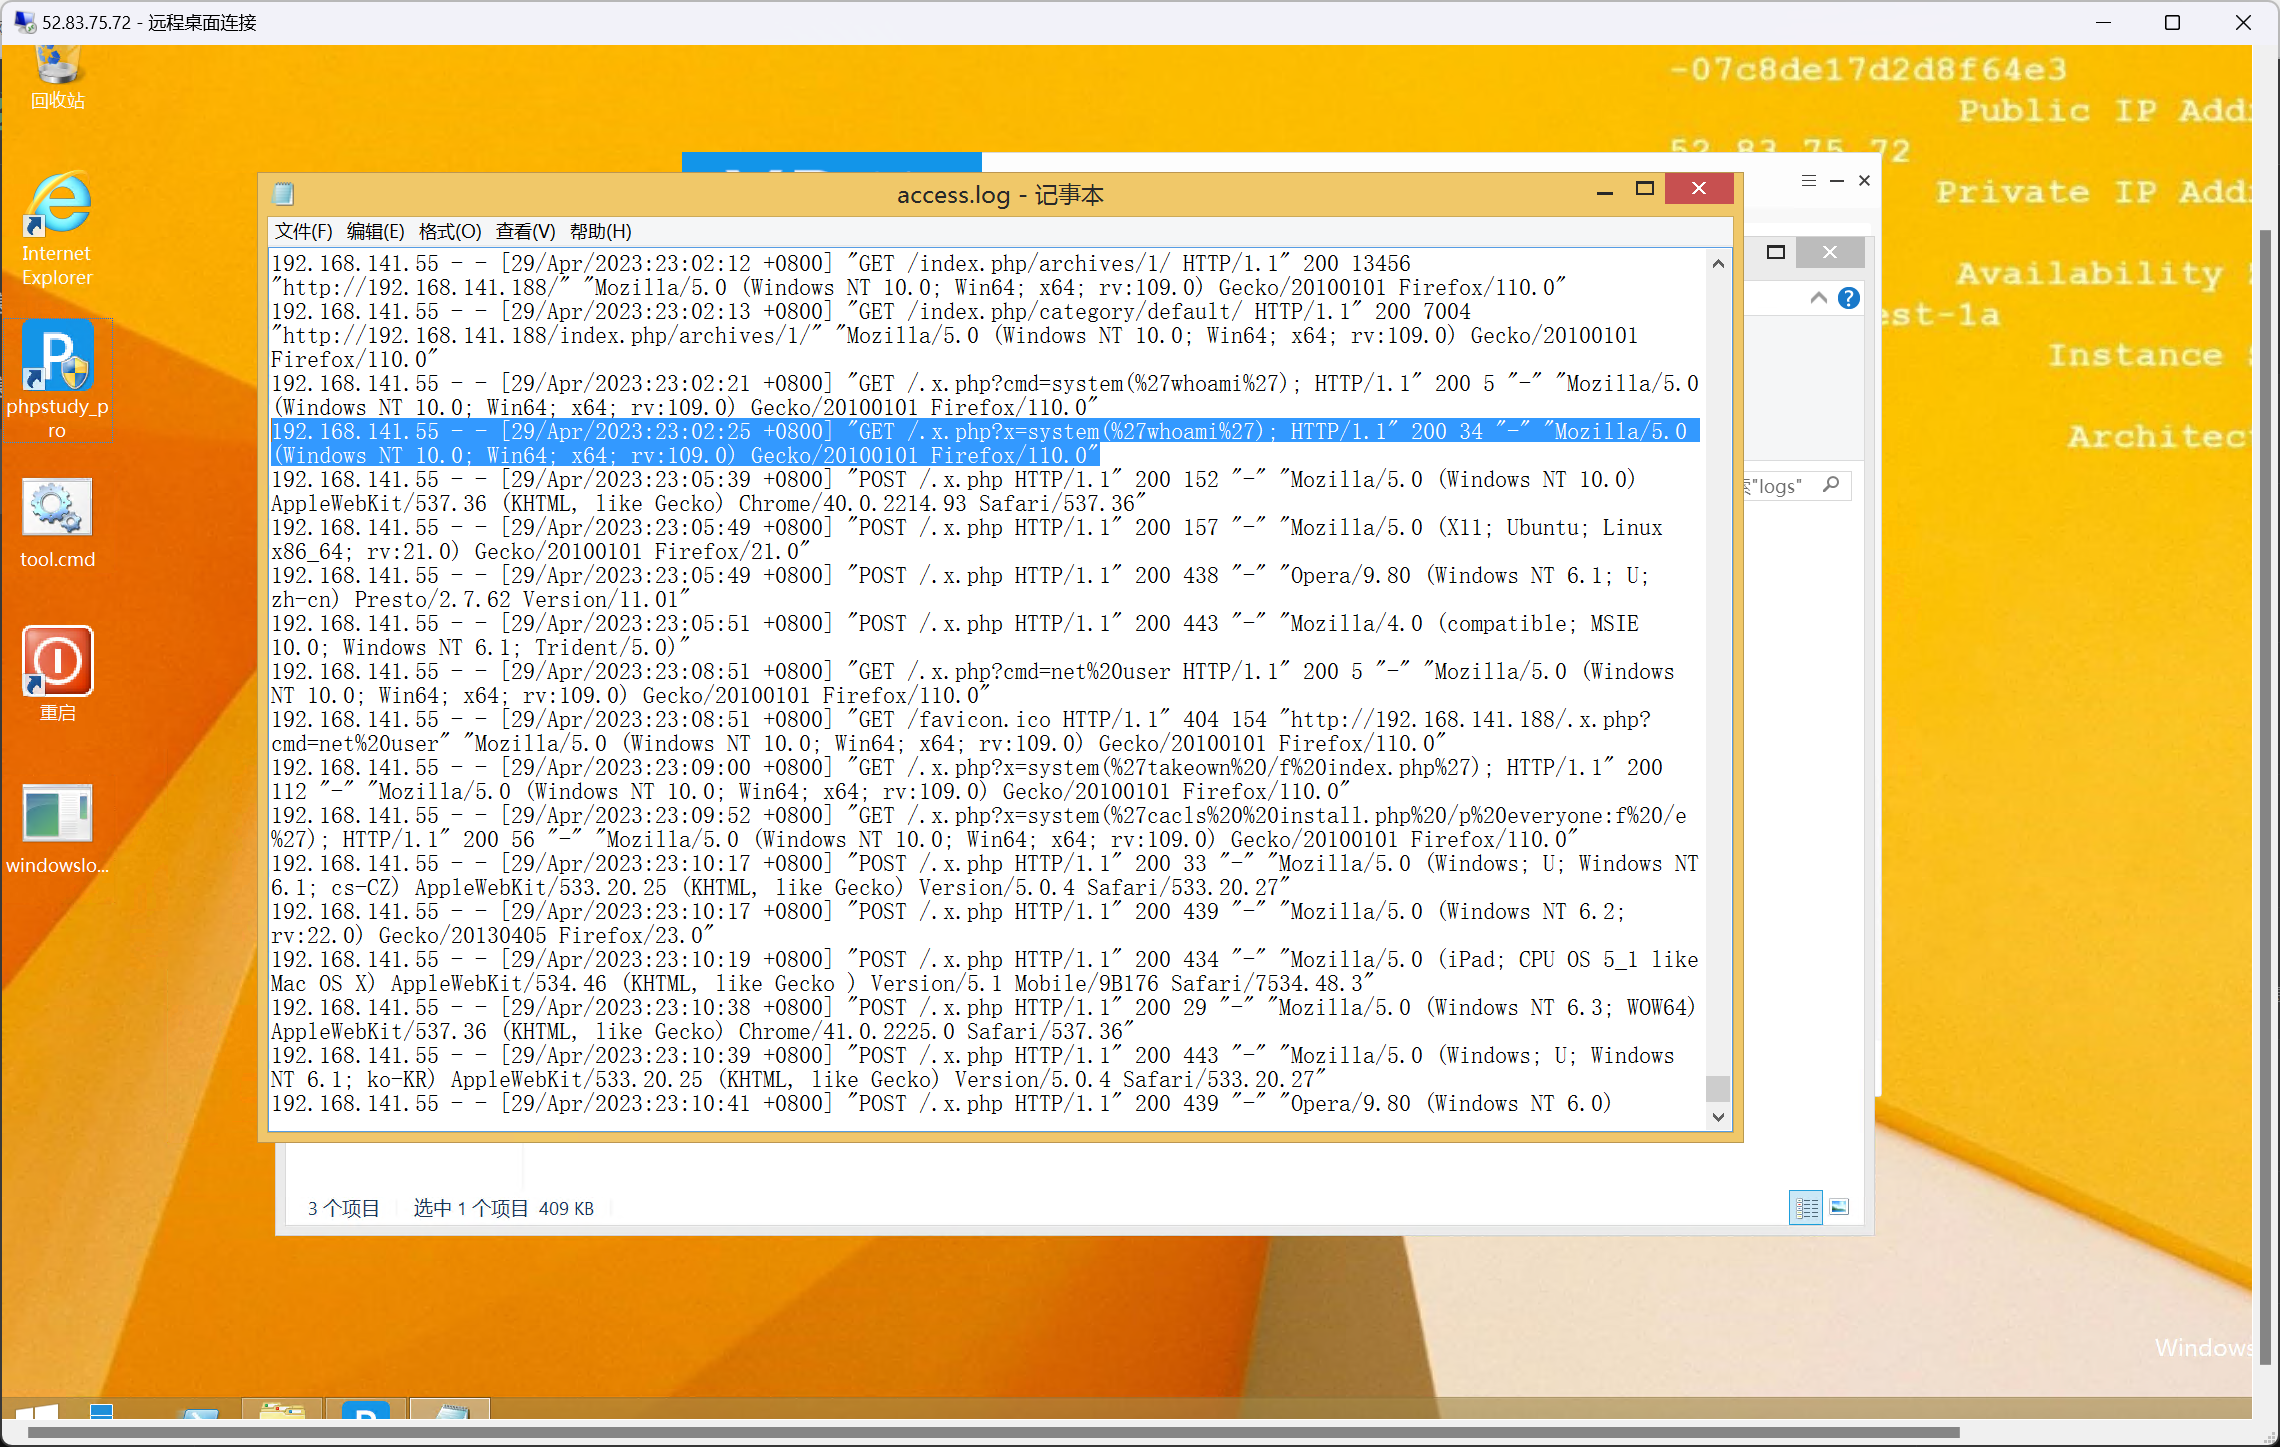This screenshot has height=1447, width=2280.
Task: Open the phpstudy hamburger menu icon
Action: (x=1808, y=181)
